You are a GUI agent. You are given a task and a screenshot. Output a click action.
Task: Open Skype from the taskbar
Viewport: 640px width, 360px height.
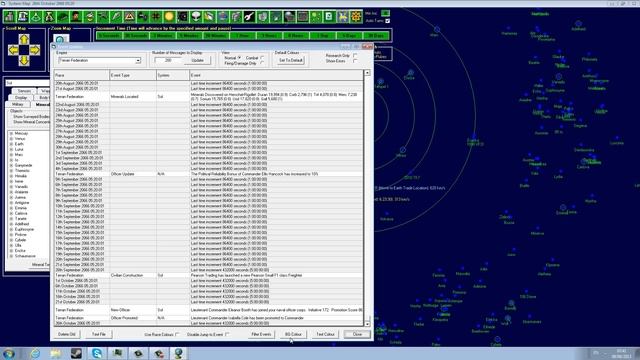tap(97, 353)
